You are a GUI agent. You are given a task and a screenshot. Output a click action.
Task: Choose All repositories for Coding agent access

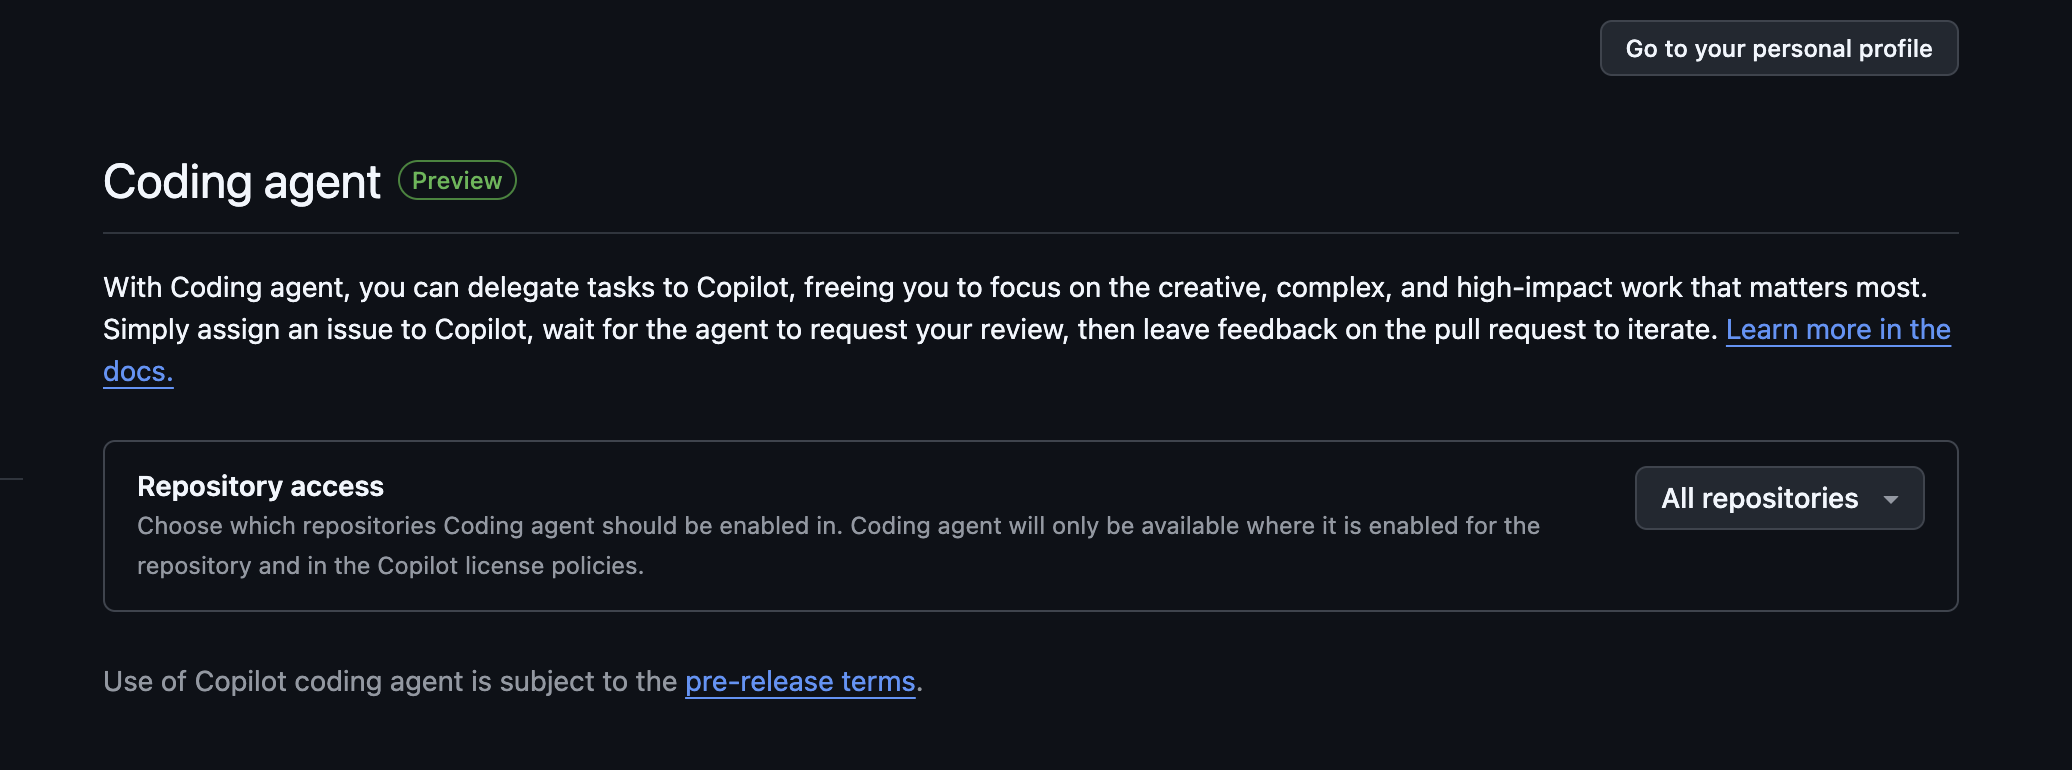point(1778,497)
